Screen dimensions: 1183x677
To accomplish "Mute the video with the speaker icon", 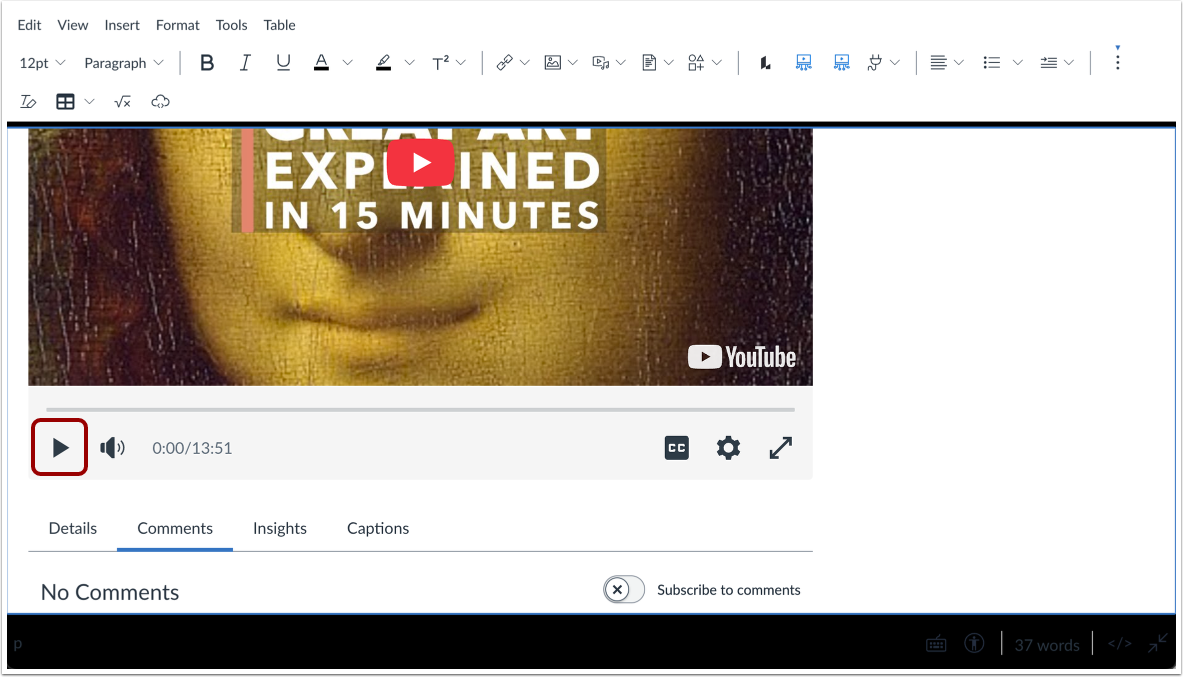I will tap(113, 447).
